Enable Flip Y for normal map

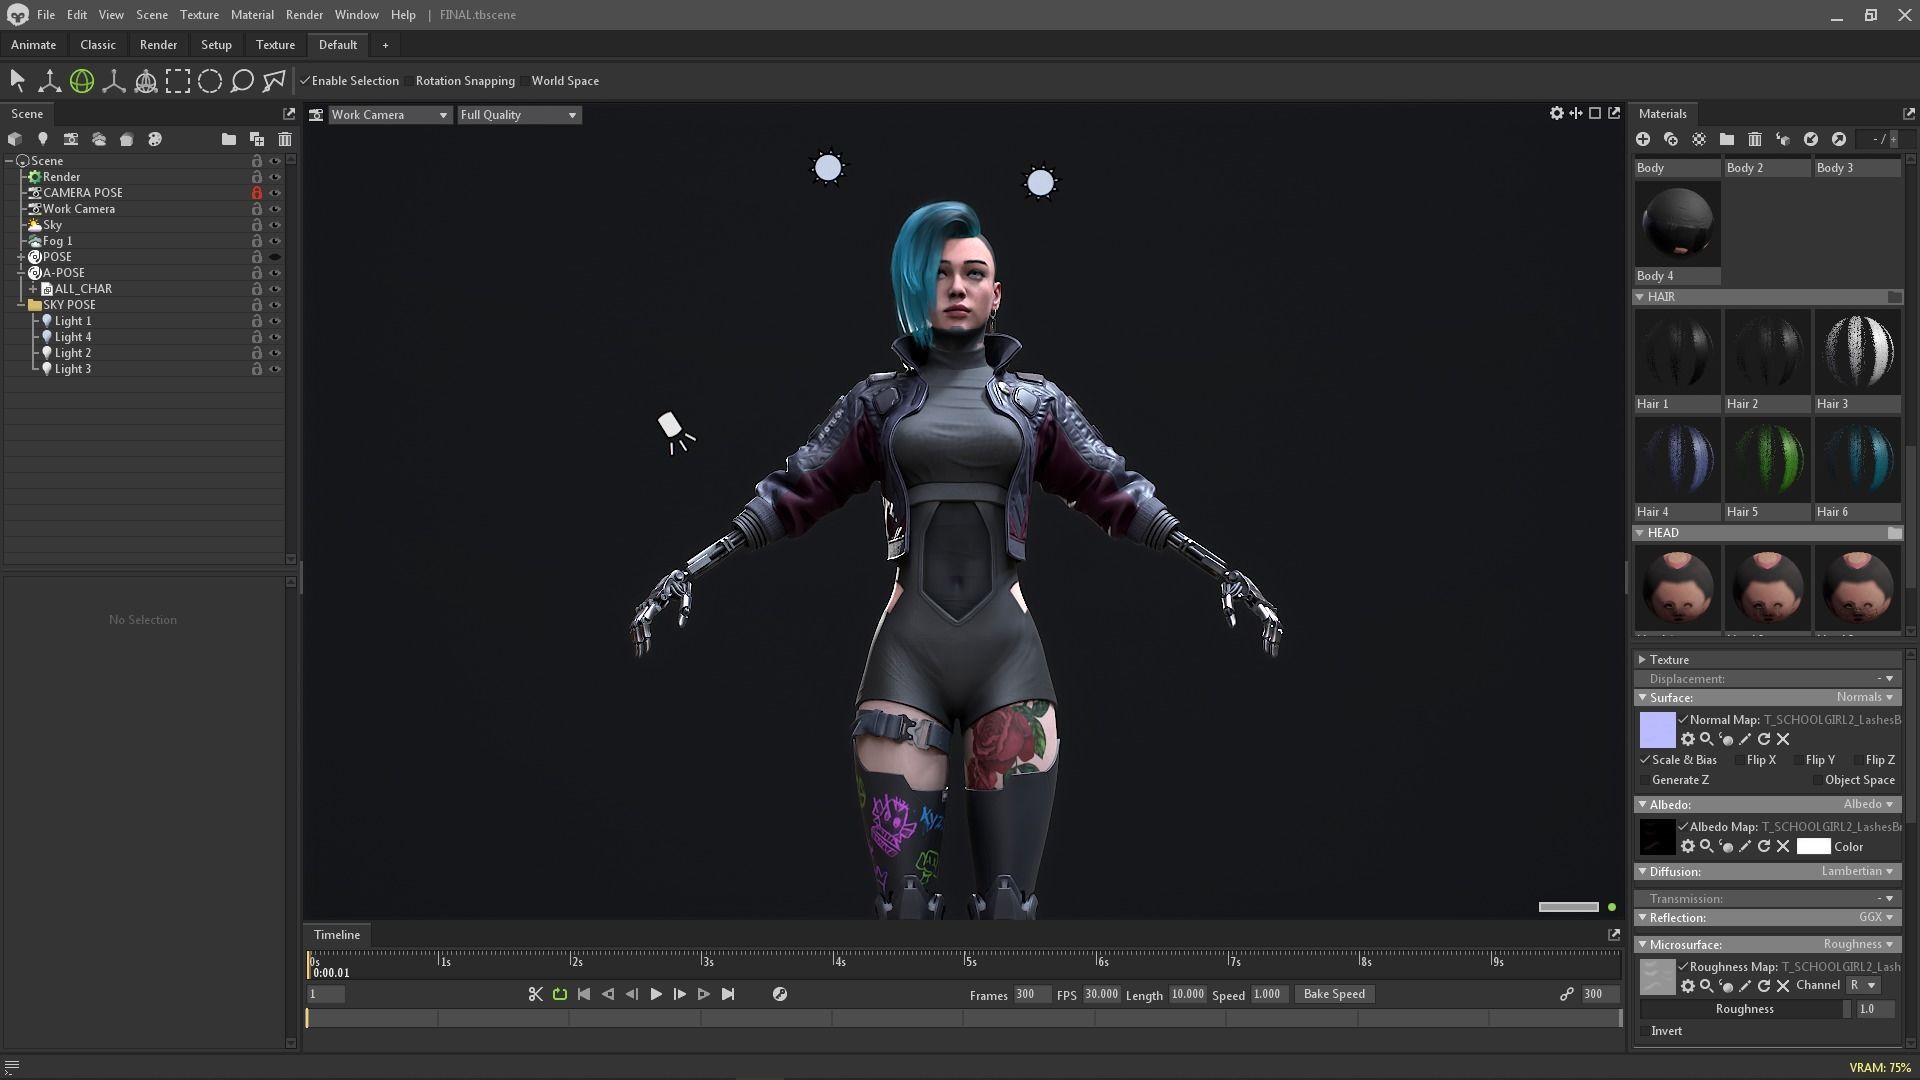[x=1799, y=760]
